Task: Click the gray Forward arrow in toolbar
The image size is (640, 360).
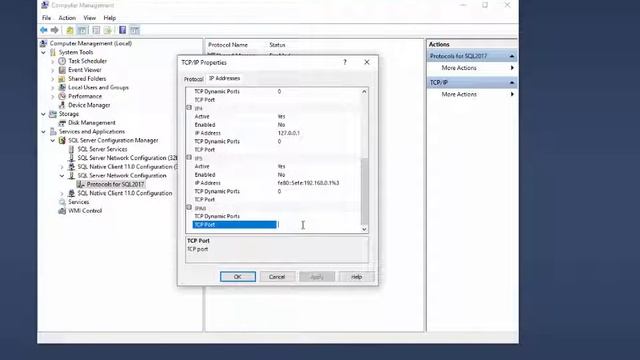Action: 55,30
